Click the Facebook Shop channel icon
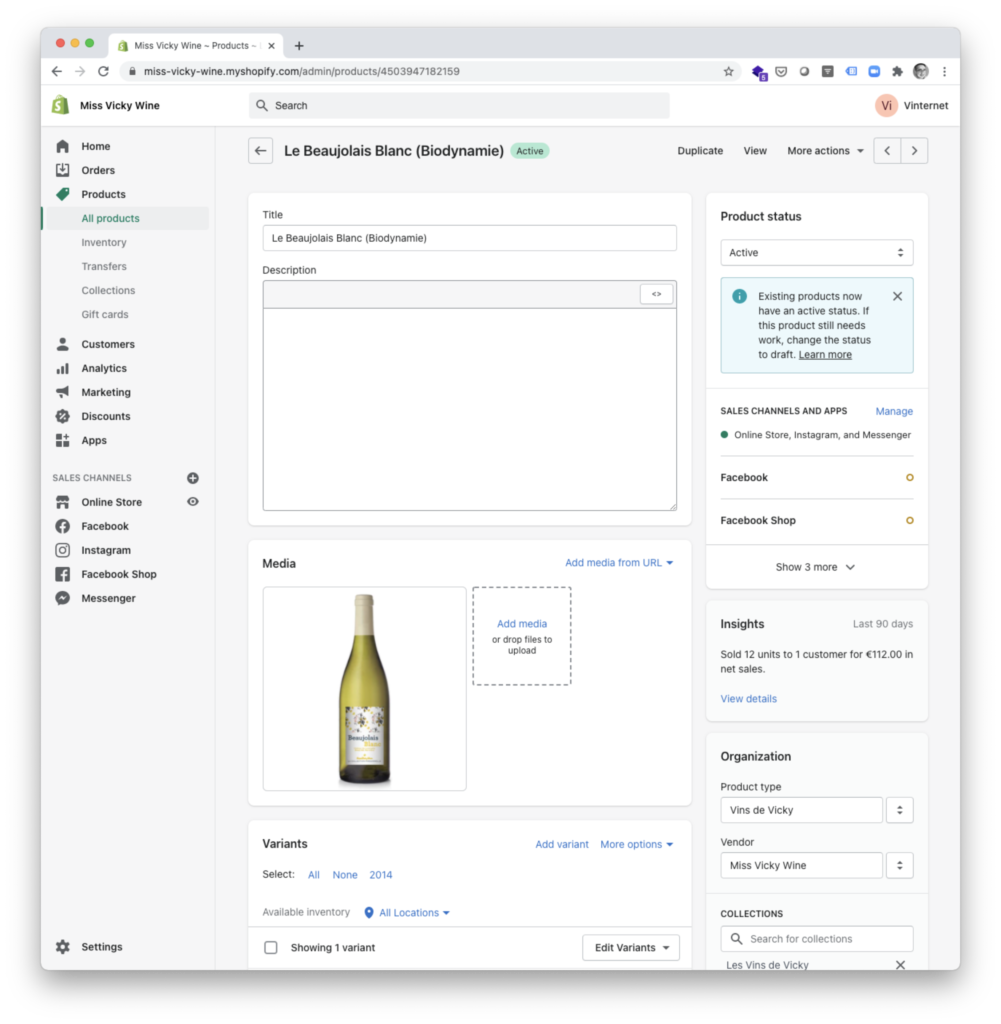The width and height of the screenshot is (1001, 1024). [x=63, y=575]
